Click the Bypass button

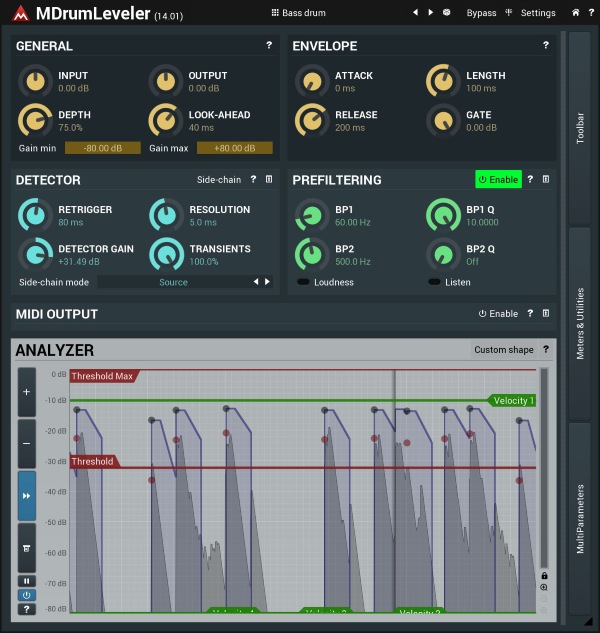tap(481, 13)
